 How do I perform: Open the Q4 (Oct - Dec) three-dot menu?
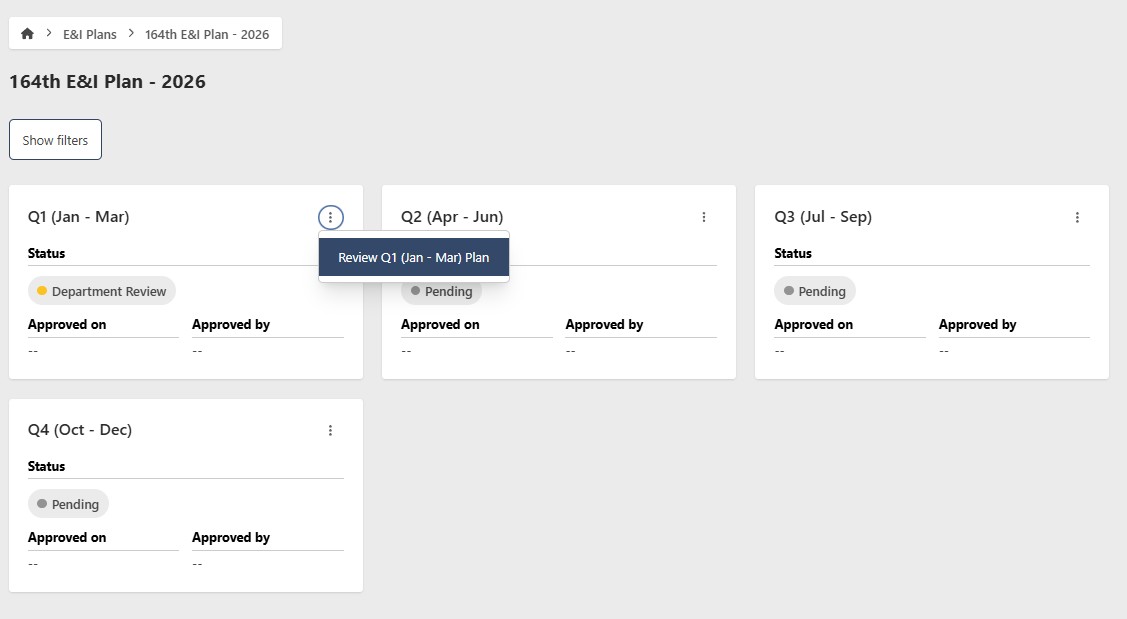coord(330,430)
